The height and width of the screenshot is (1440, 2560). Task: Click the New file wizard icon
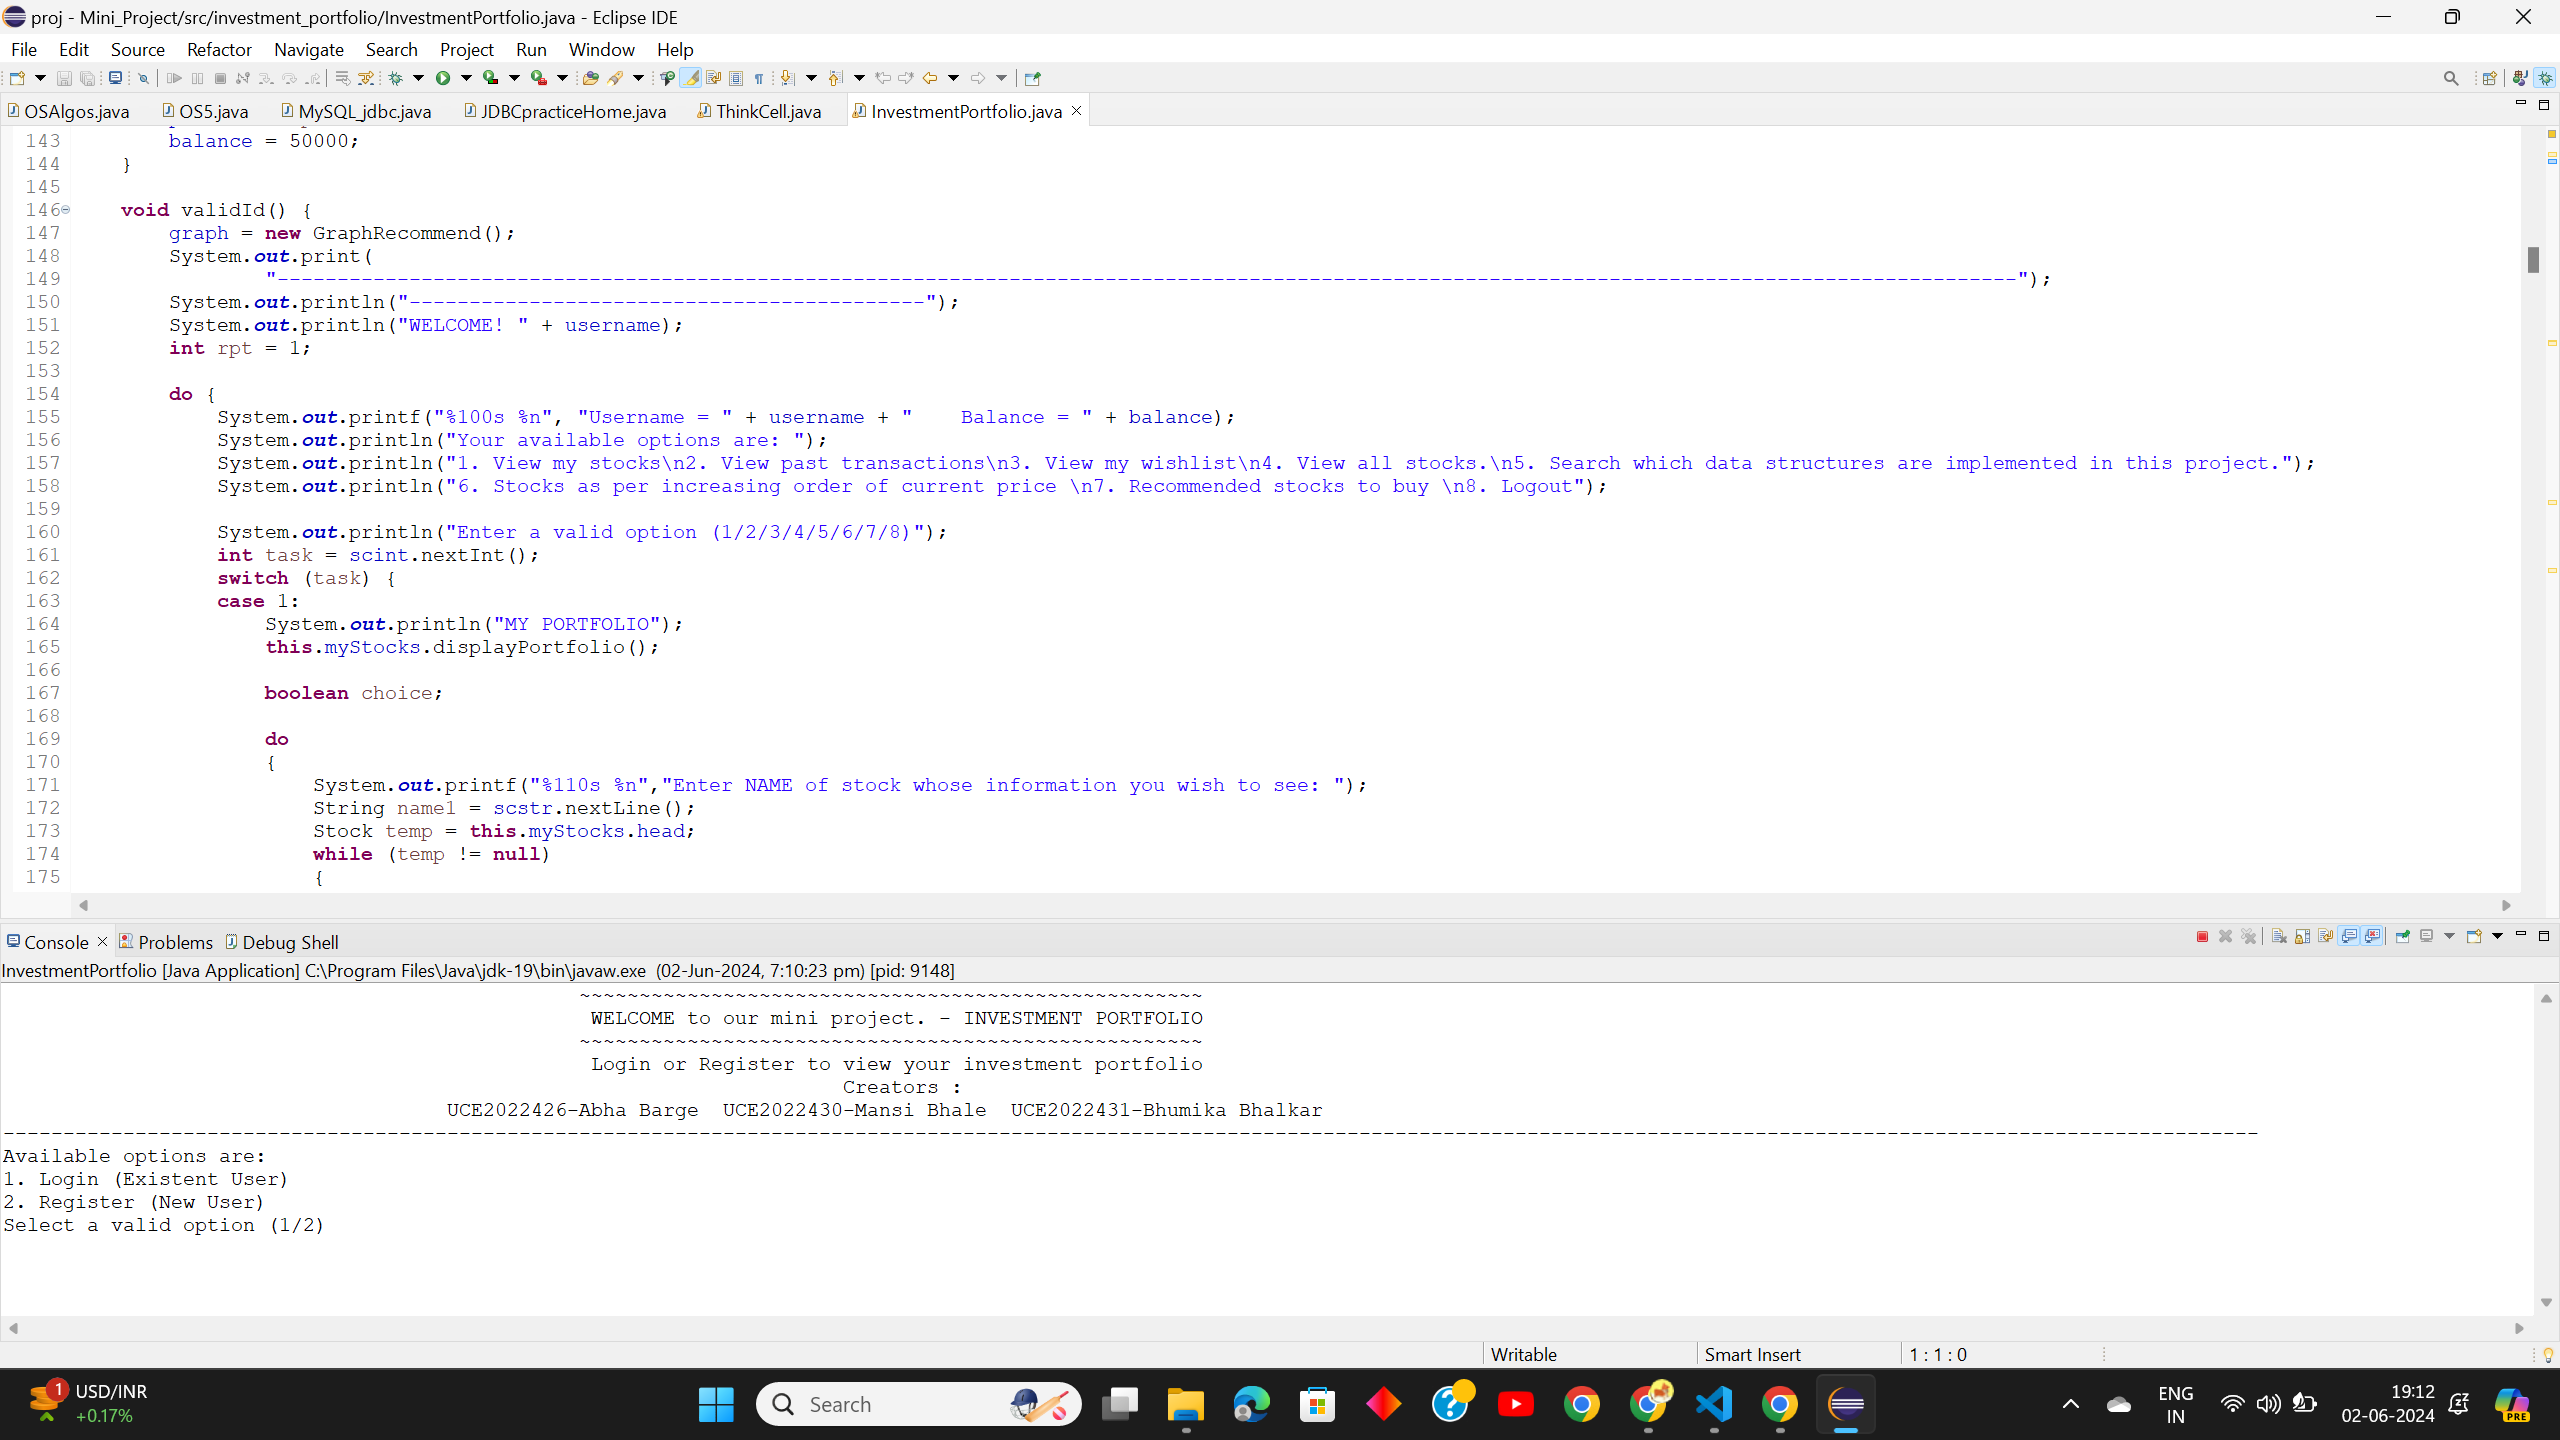click(x=17, y=78)
